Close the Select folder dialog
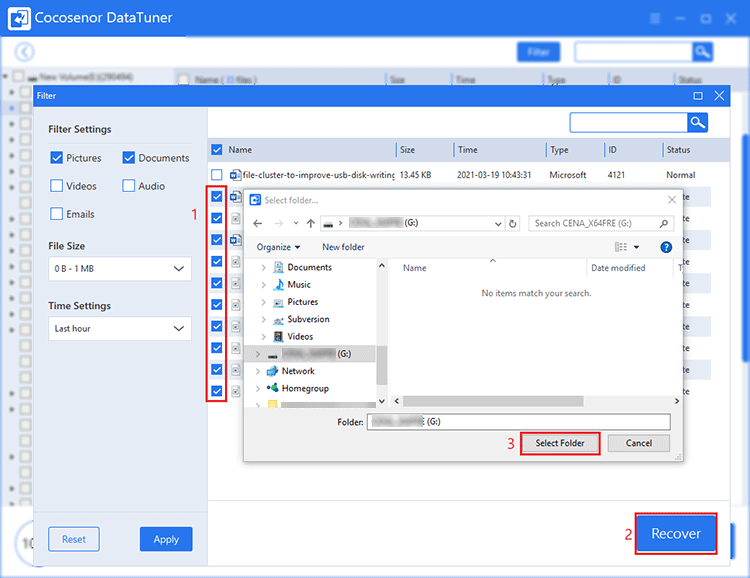 point(672,200)
